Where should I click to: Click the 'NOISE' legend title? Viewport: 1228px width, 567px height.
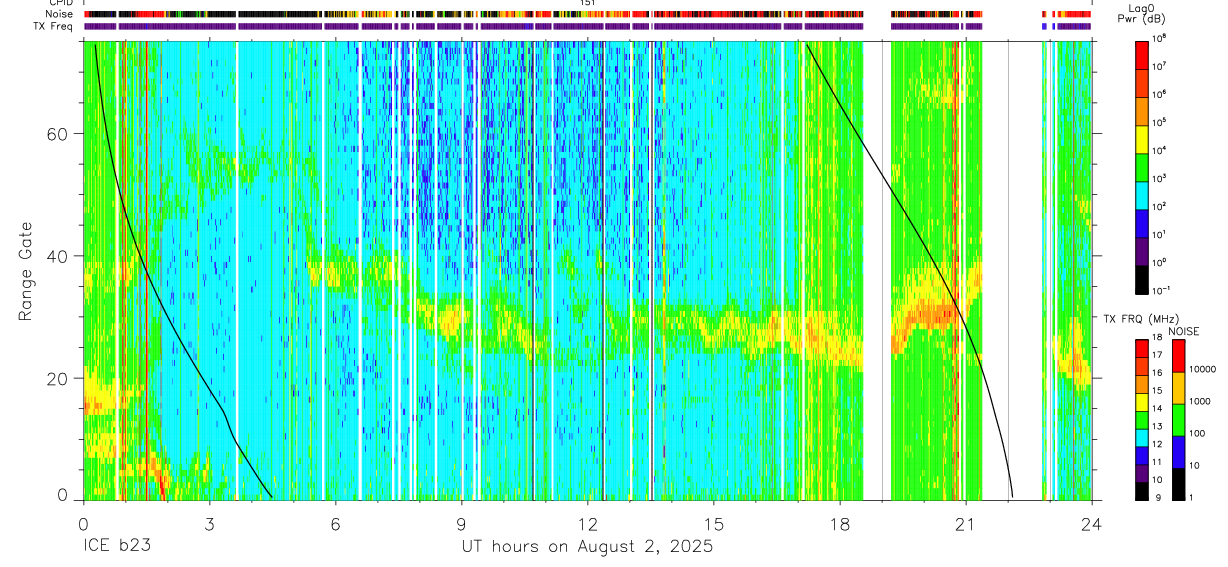click(1183, 331)
